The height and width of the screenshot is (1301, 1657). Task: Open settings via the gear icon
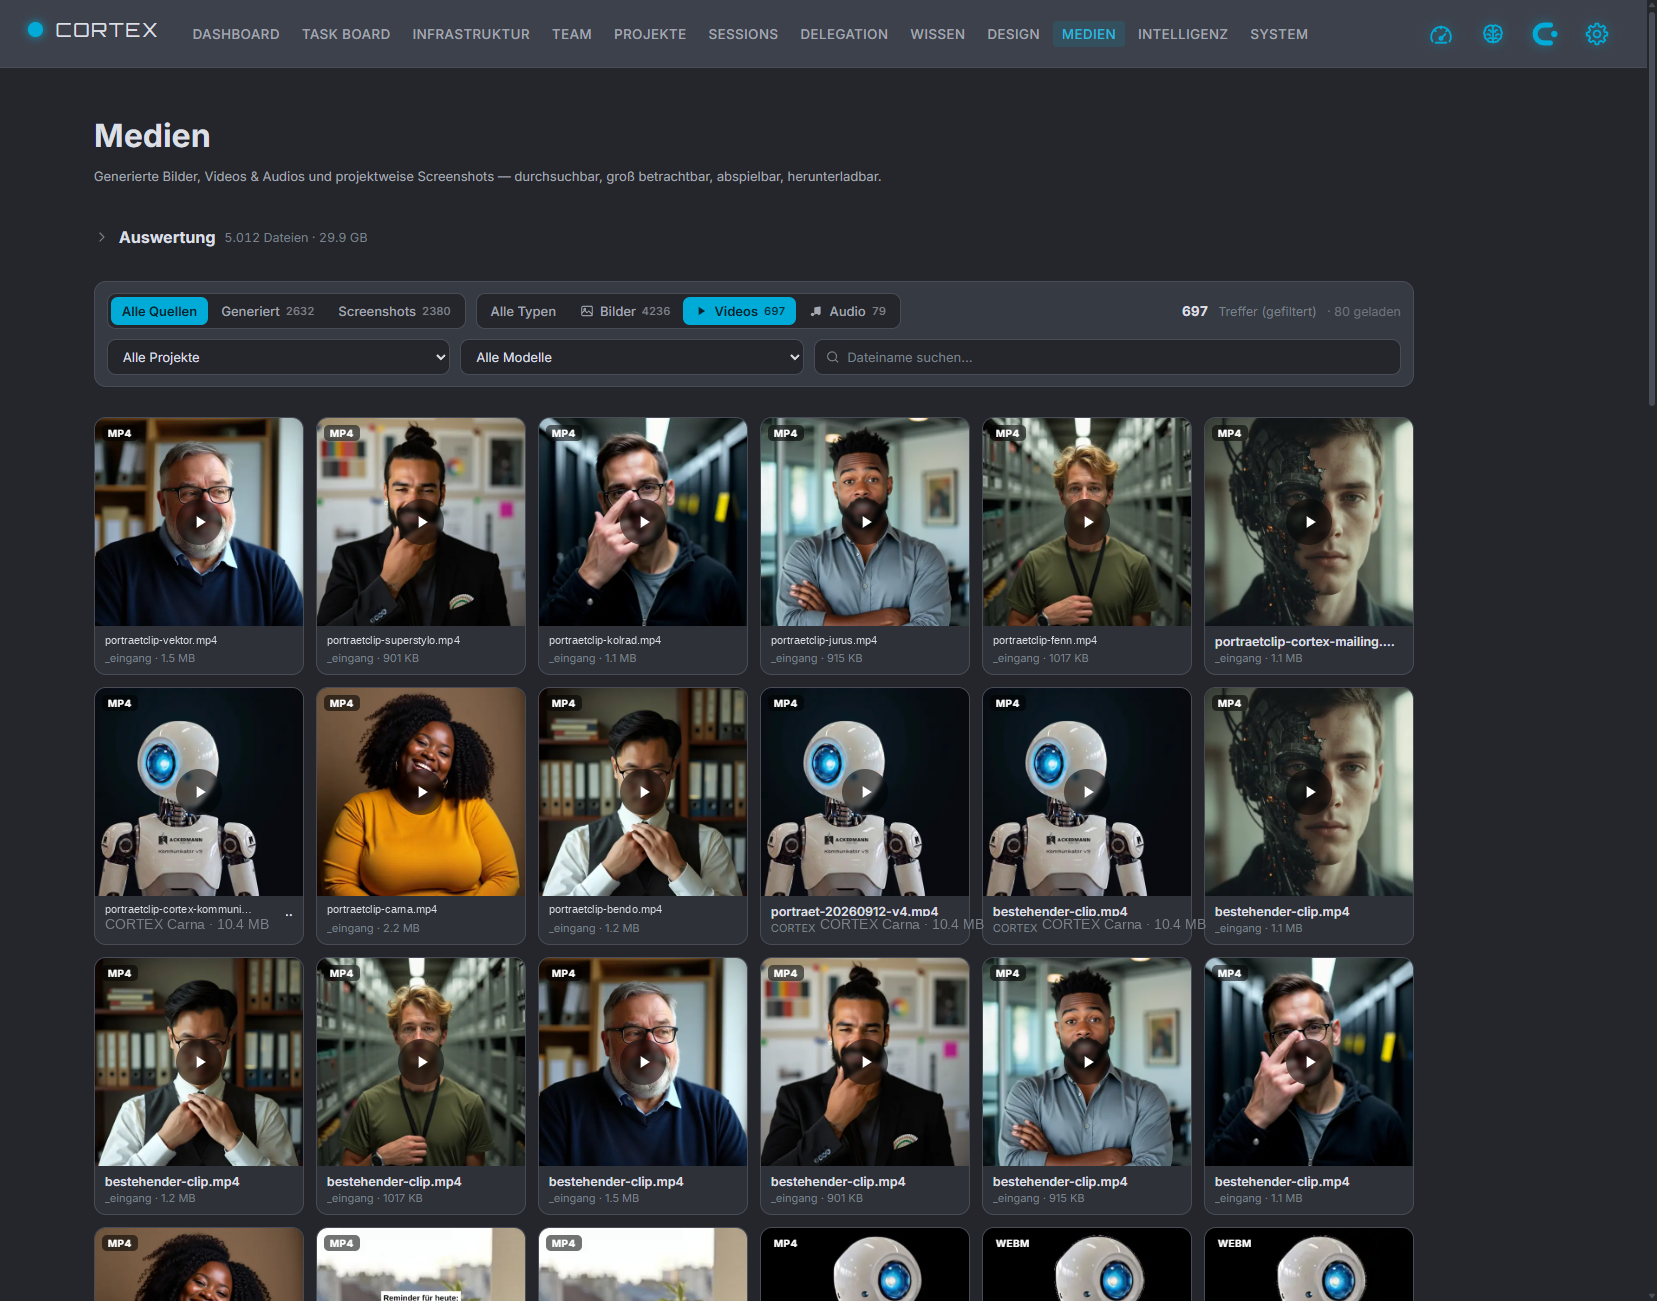(x=1597, y=34)
